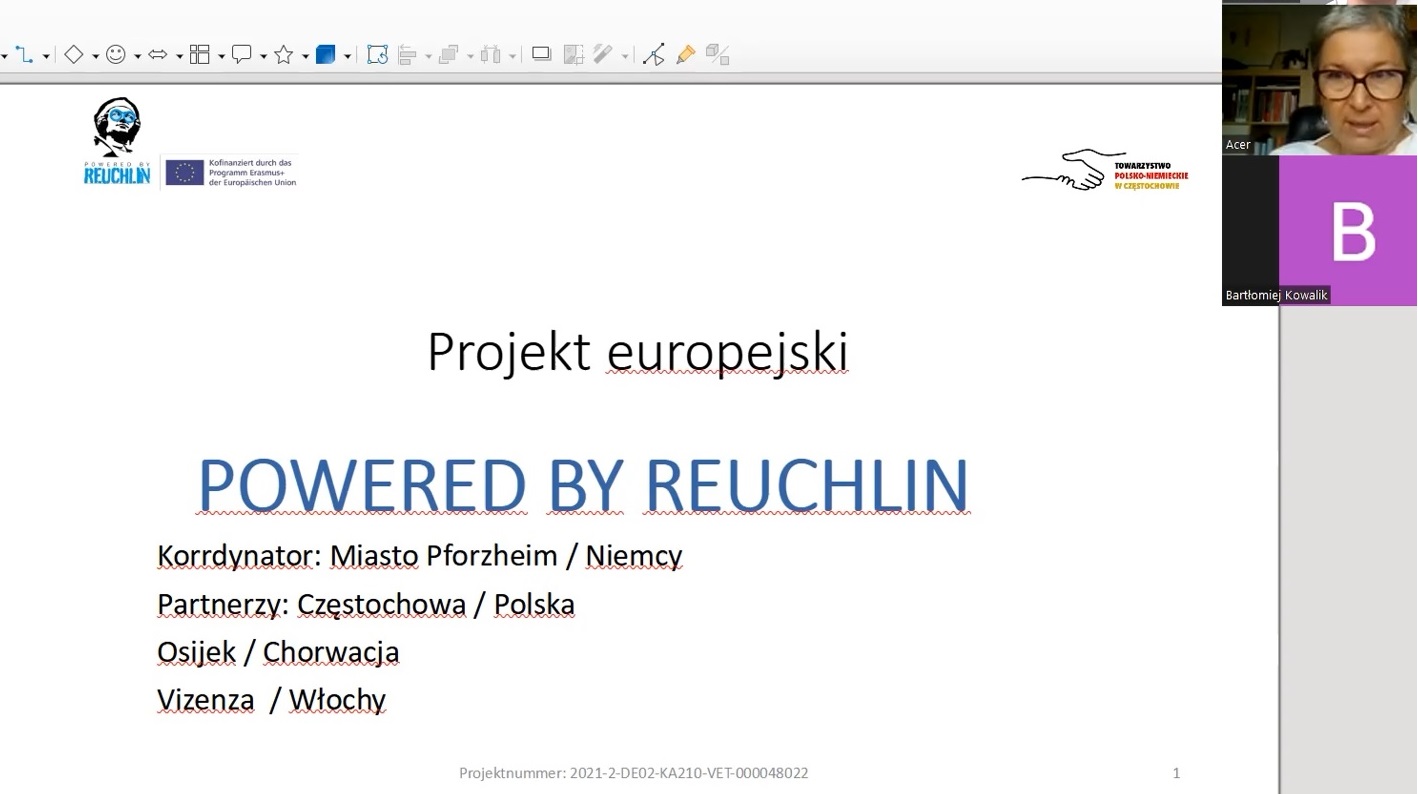The height and width of the screenshot is (794, 1418).
Task: Click the 'Osijek / Chorwacja' line
Action: click(278, 652)
